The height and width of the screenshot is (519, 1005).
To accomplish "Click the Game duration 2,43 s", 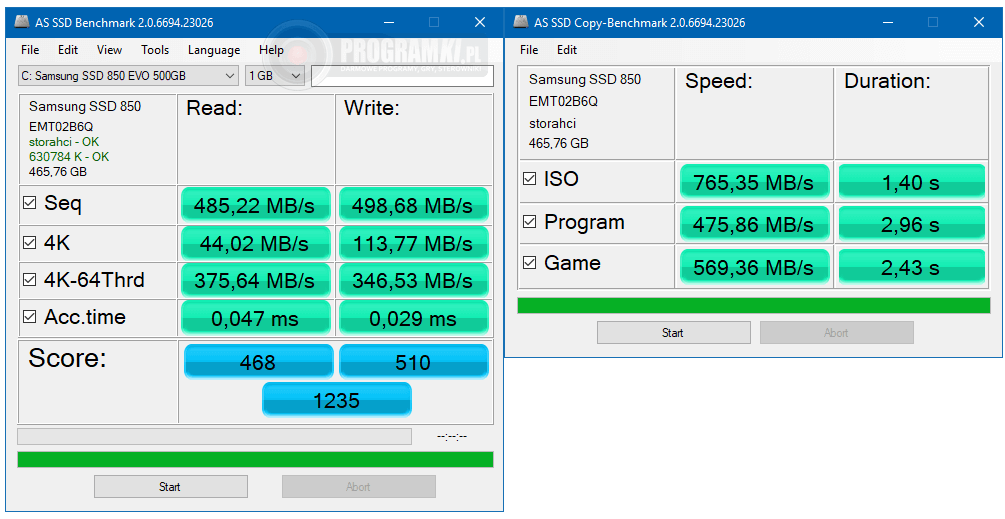I will [911, 267].
